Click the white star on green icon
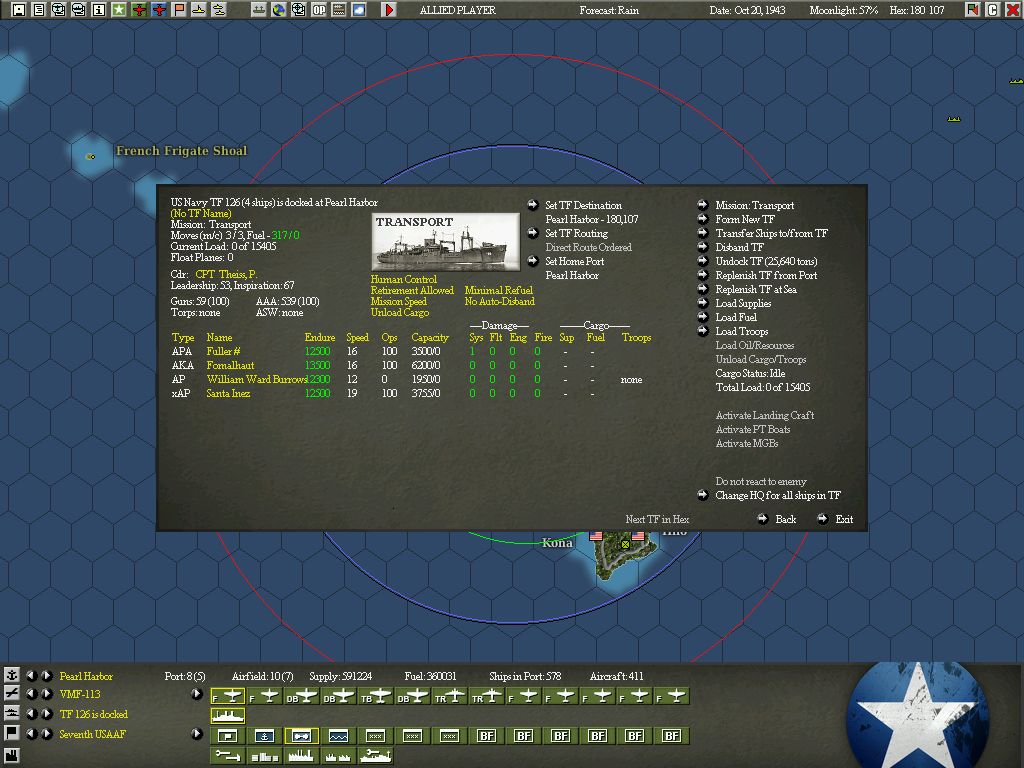This screenshot has height=768, width=1024. click(119, 10)
